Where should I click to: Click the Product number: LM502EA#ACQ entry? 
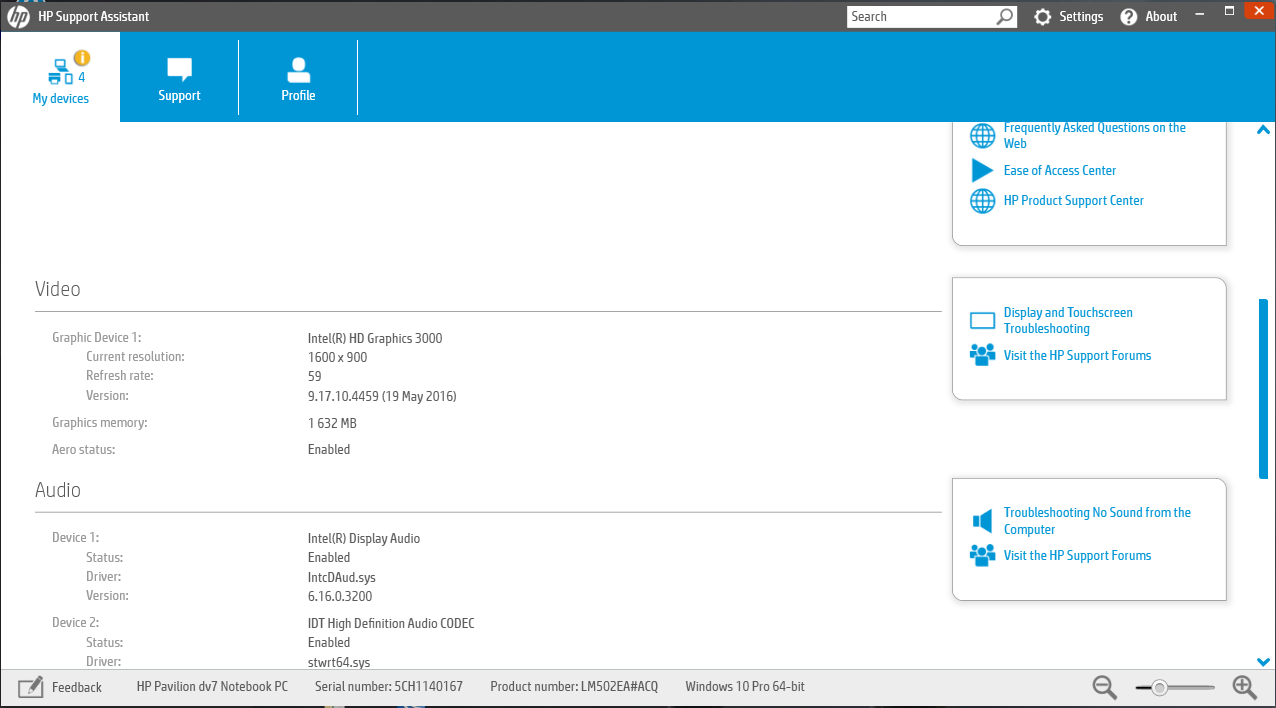[574, 687]
